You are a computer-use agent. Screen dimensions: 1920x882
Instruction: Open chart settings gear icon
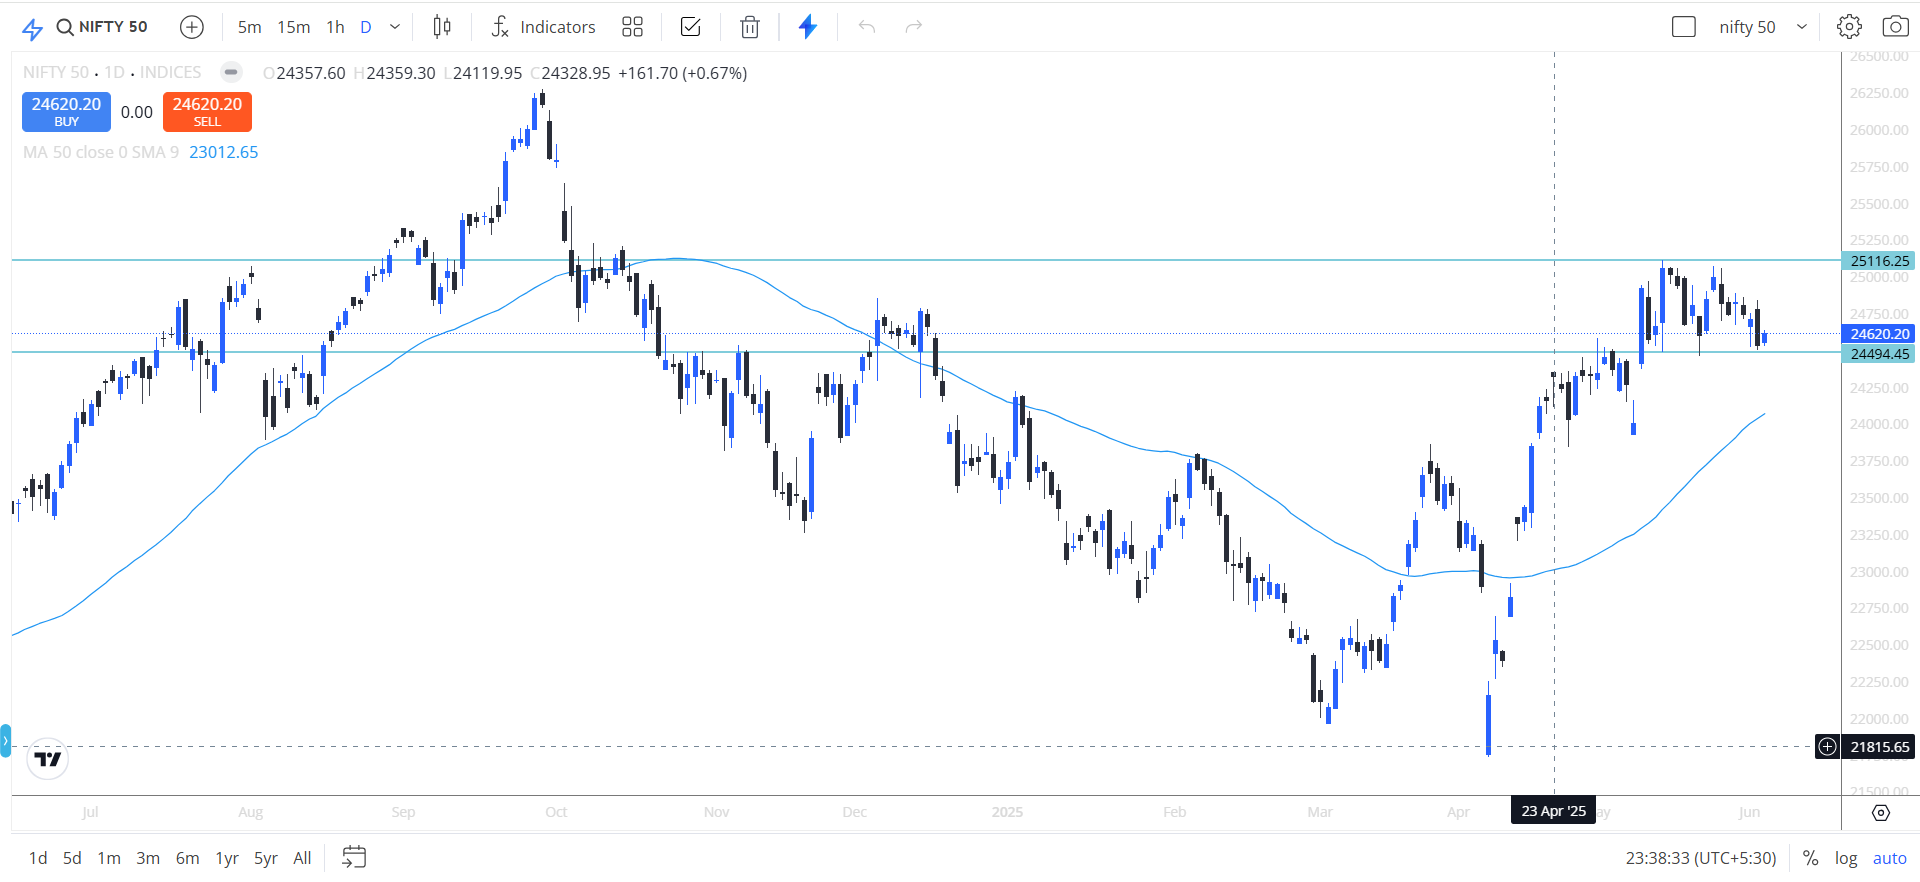1849,27
